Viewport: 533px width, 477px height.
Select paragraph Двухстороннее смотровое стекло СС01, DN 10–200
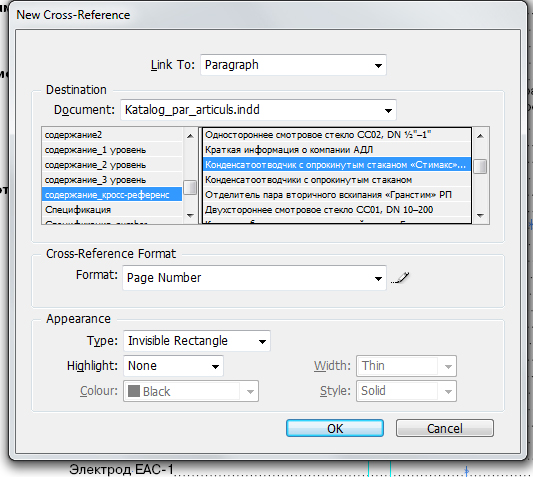(337, 210)
